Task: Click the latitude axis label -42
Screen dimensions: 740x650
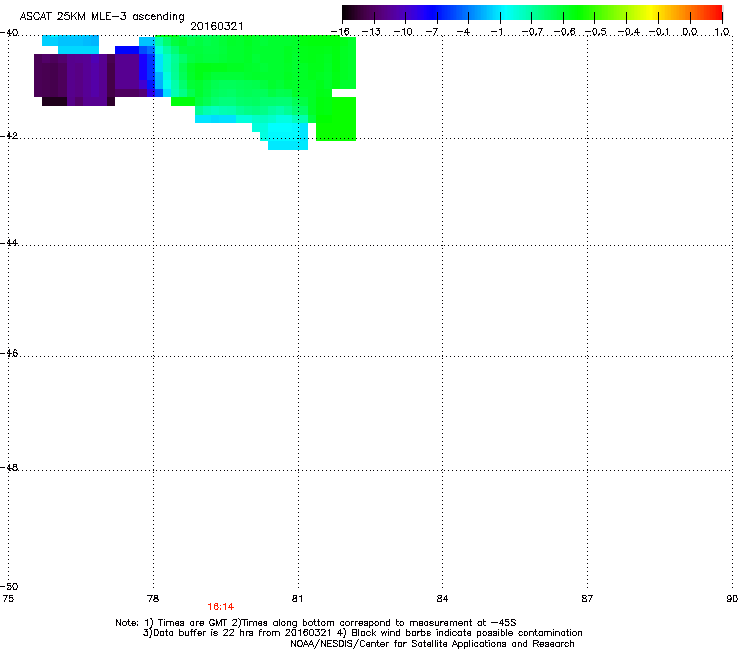Action: [9, 135]
